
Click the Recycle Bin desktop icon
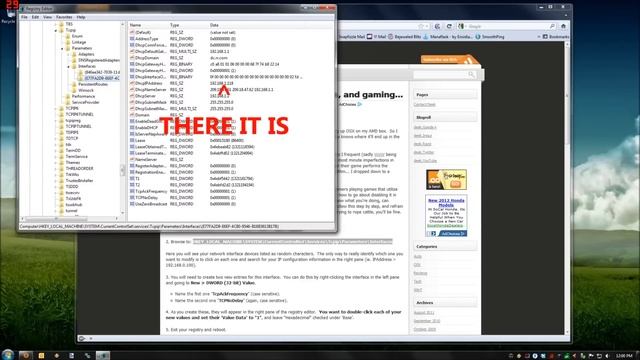[9, 16]
